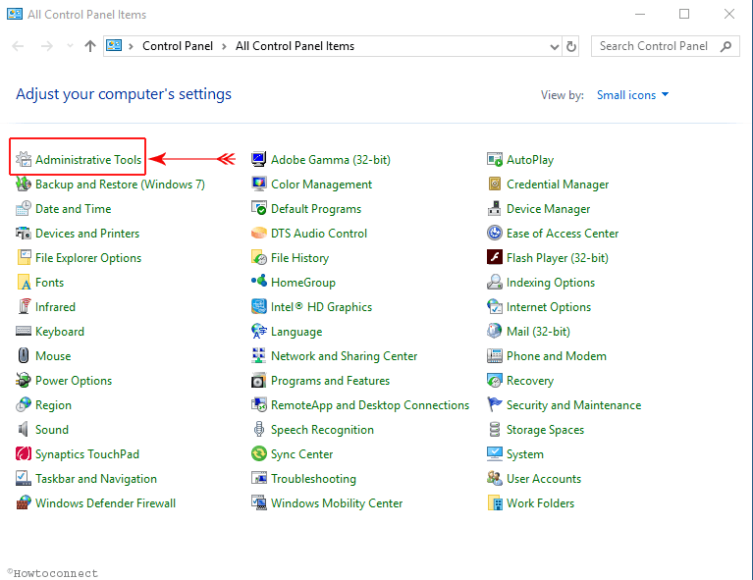Open the Flash Player icon
This screenshot has height=580, width=753.
pos(495,257)
